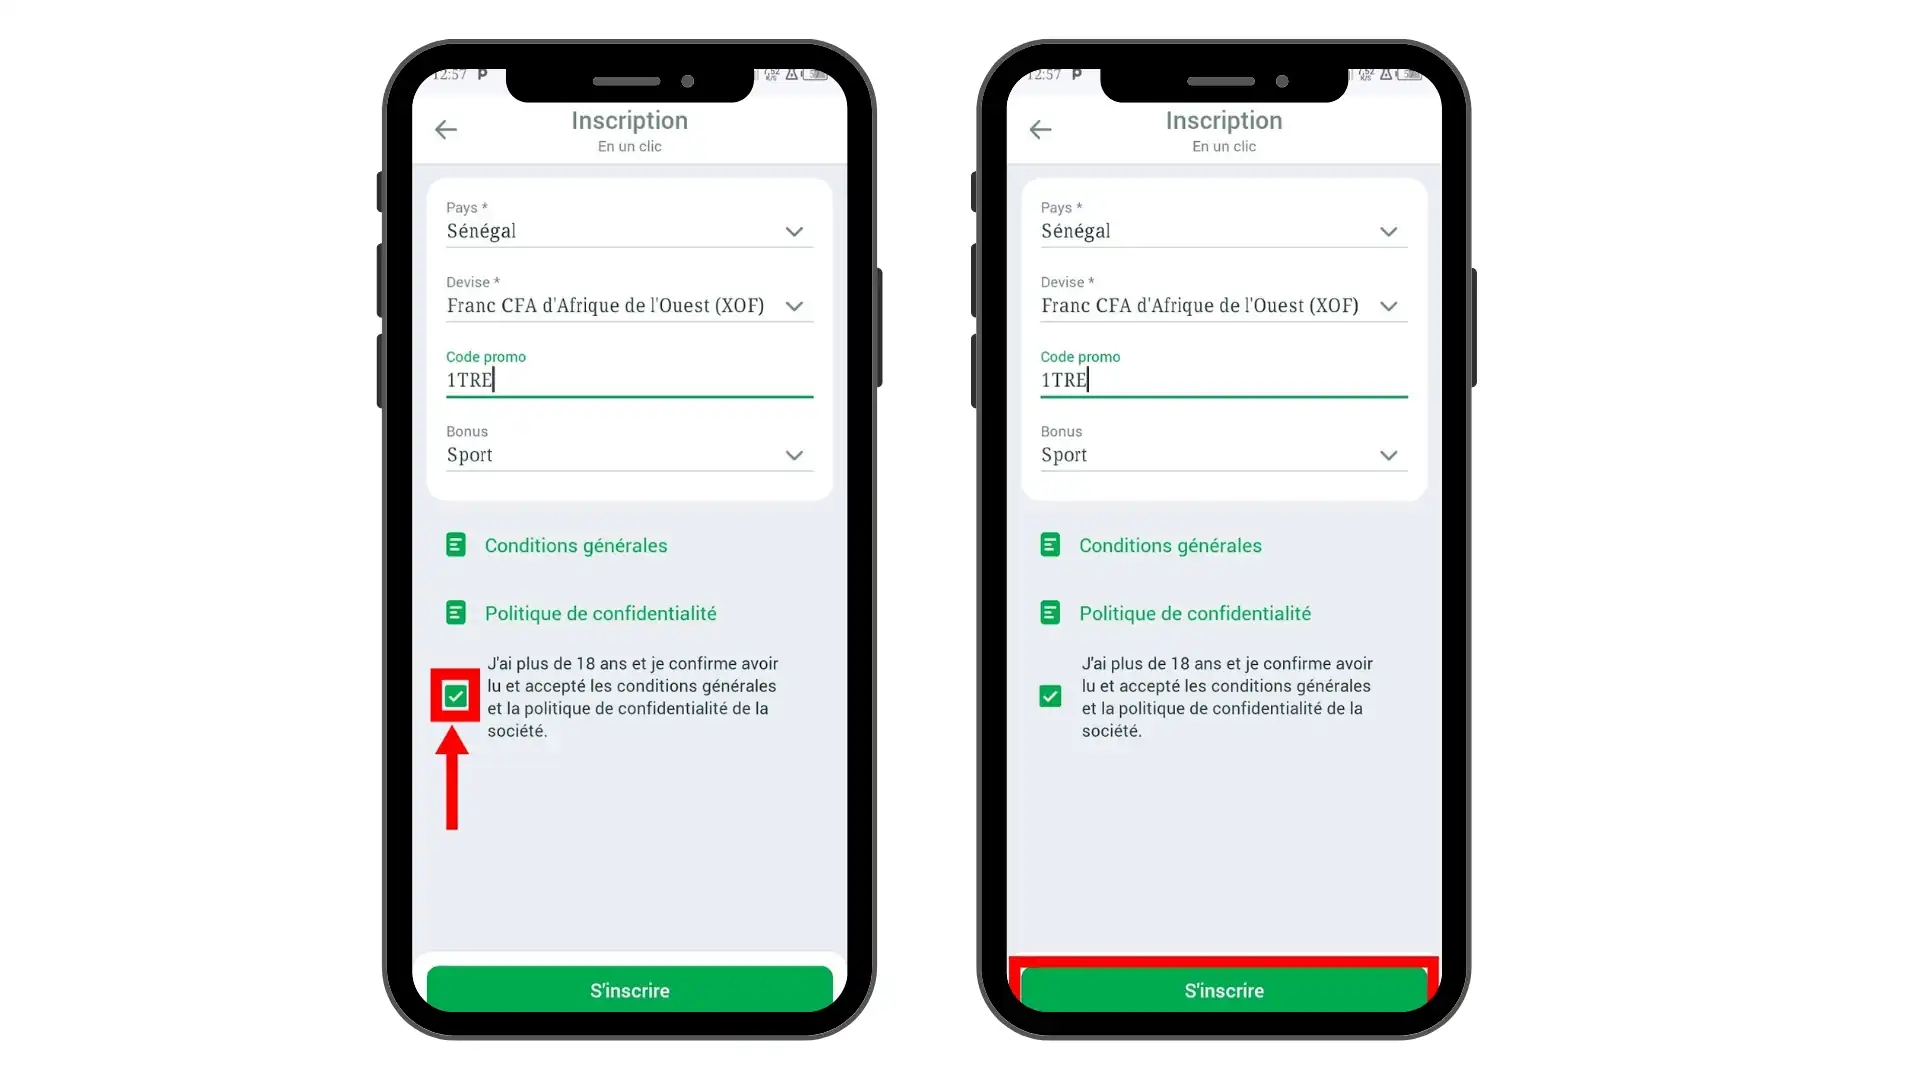The height and width of the screenshot is (1080, 1920).
Task: Expand the Pays country dropdown
Action: (795, 231)
